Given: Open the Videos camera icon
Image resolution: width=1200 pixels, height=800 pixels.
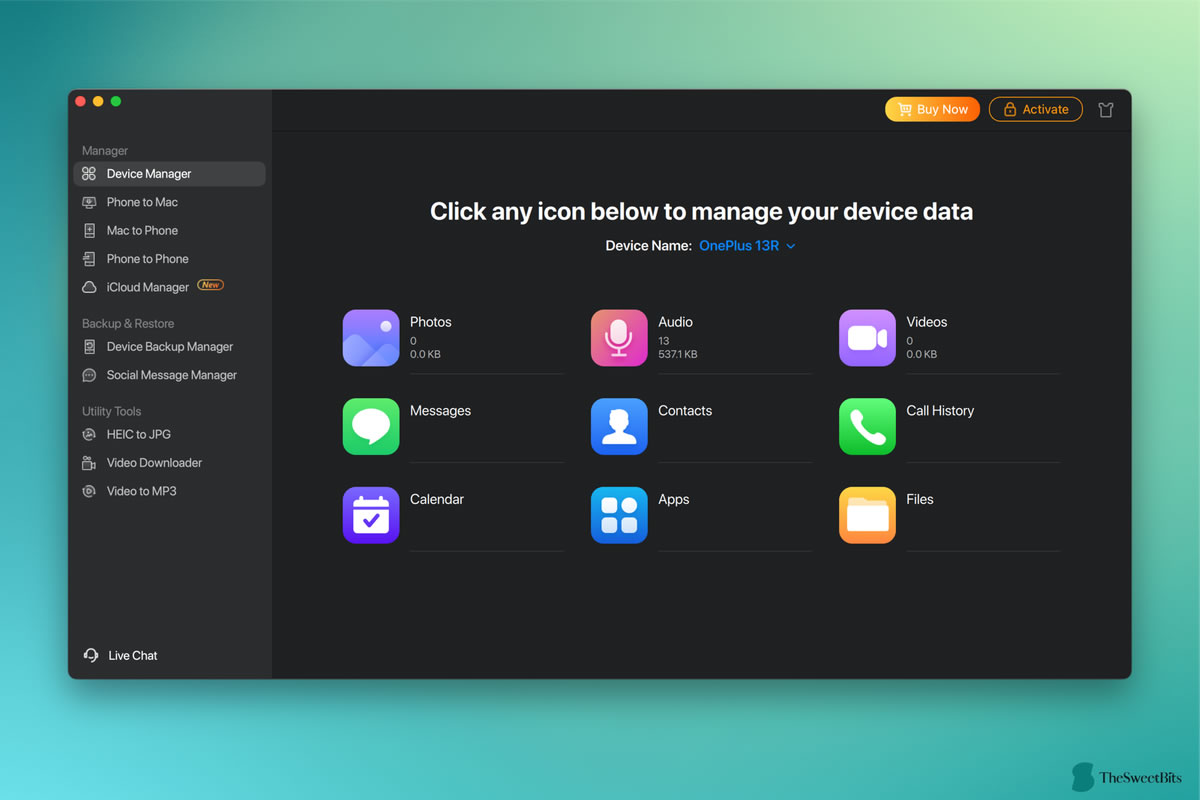Looking at the screenshot, I should pyautogui.click(x=867, y=338).
